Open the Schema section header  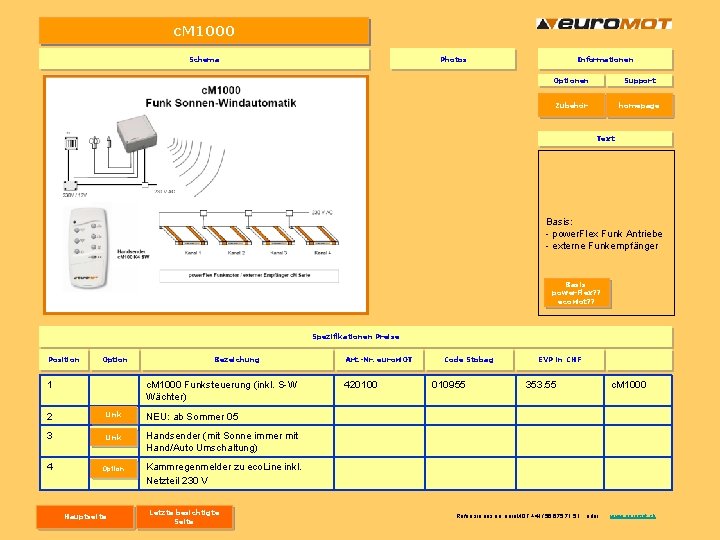click(x=204, y=59)
